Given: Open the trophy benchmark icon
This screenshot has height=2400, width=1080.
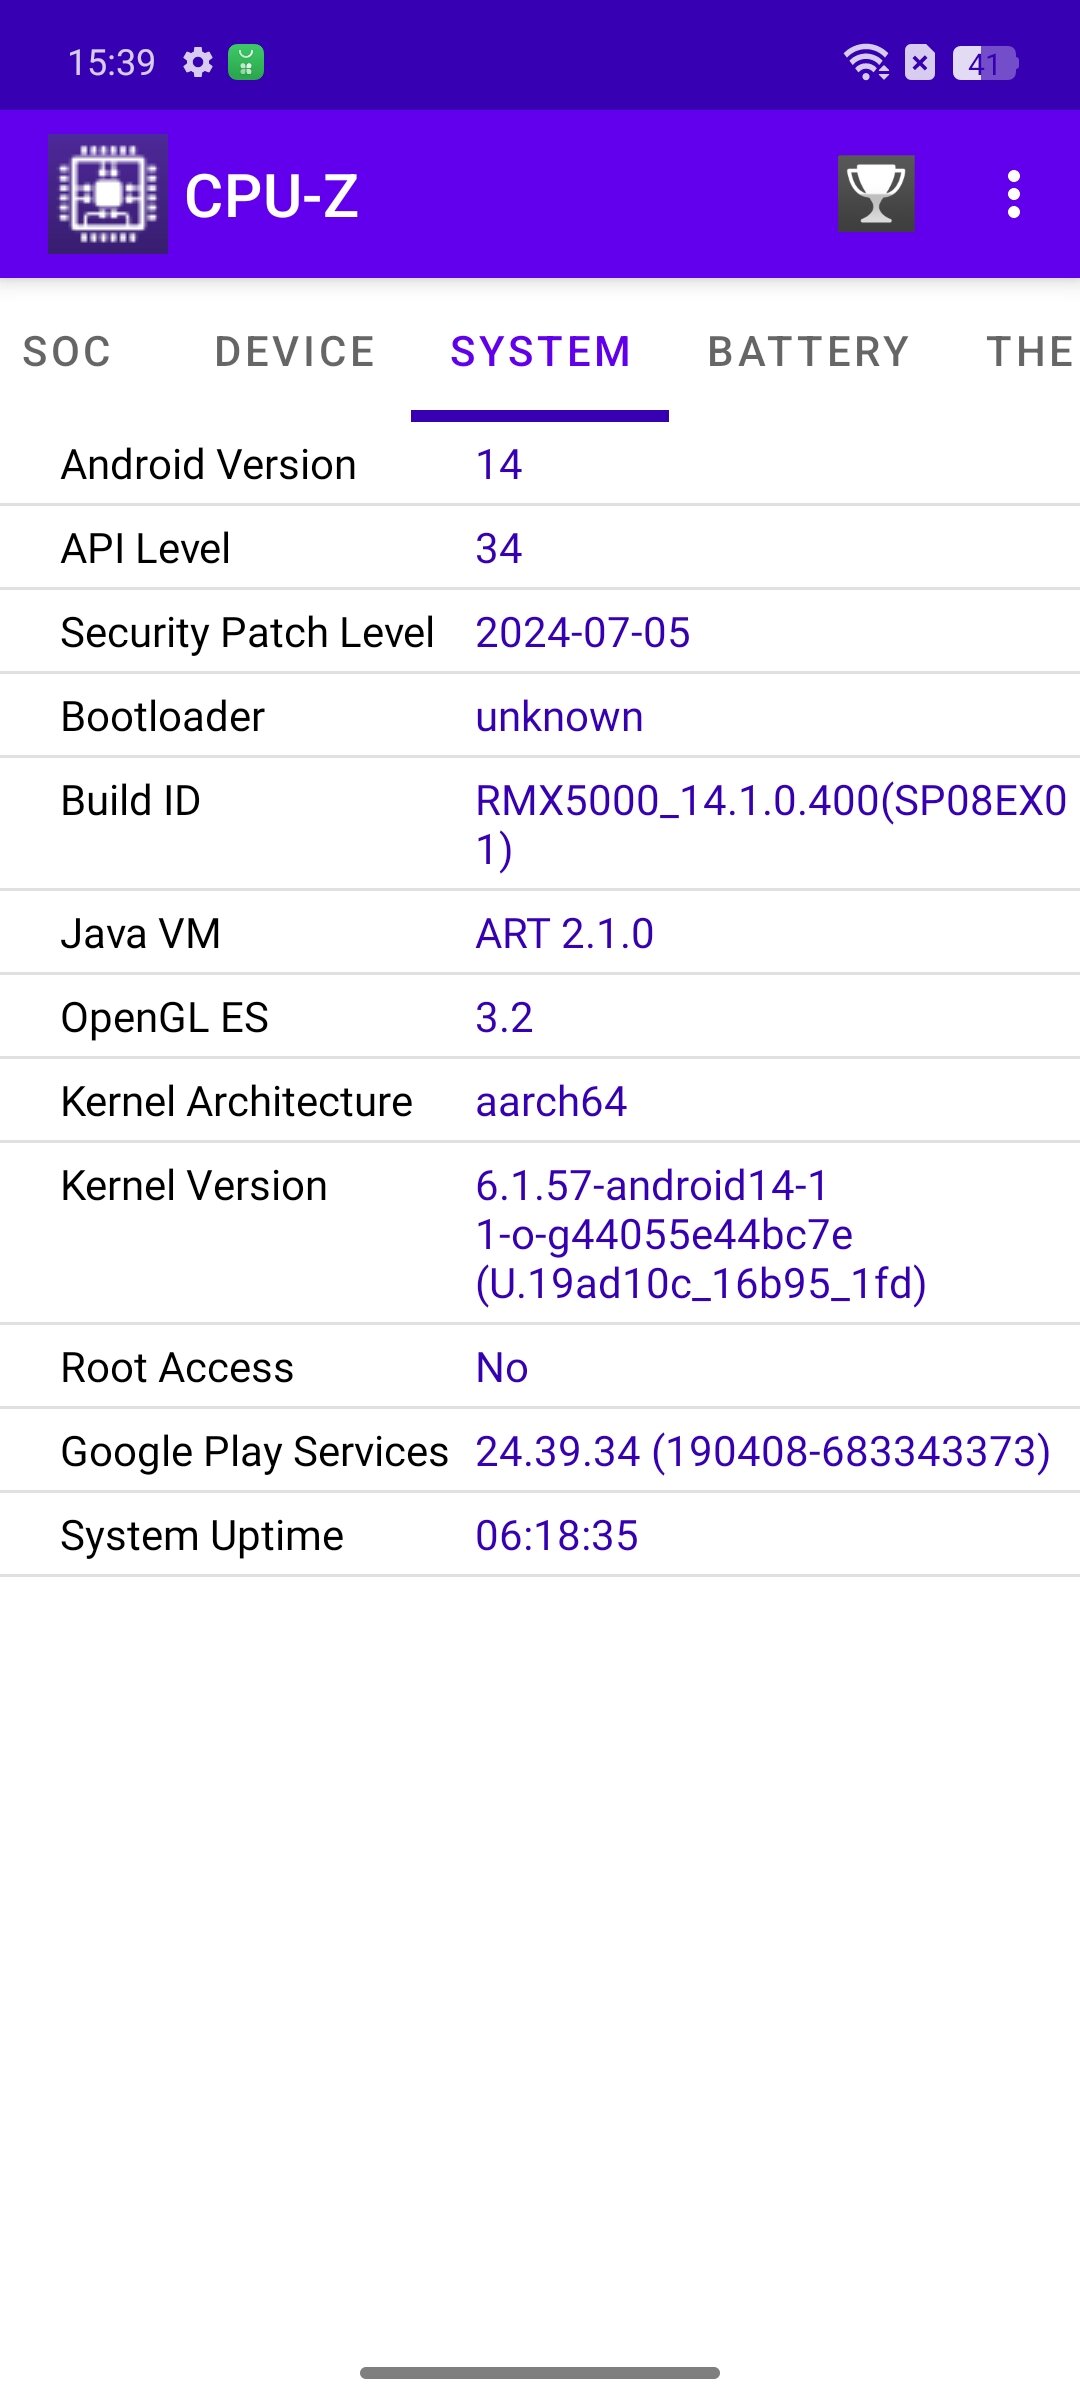Looking at the screenshot, I should pos(876,194).
